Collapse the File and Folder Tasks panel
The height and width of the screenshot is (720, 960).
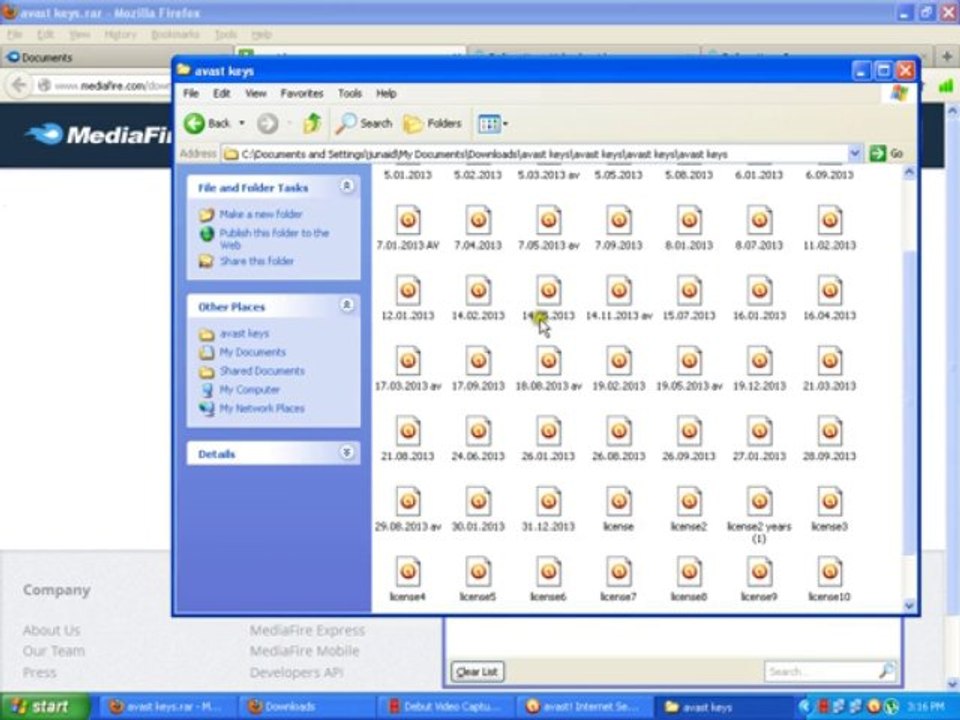[x=347, y=186]
